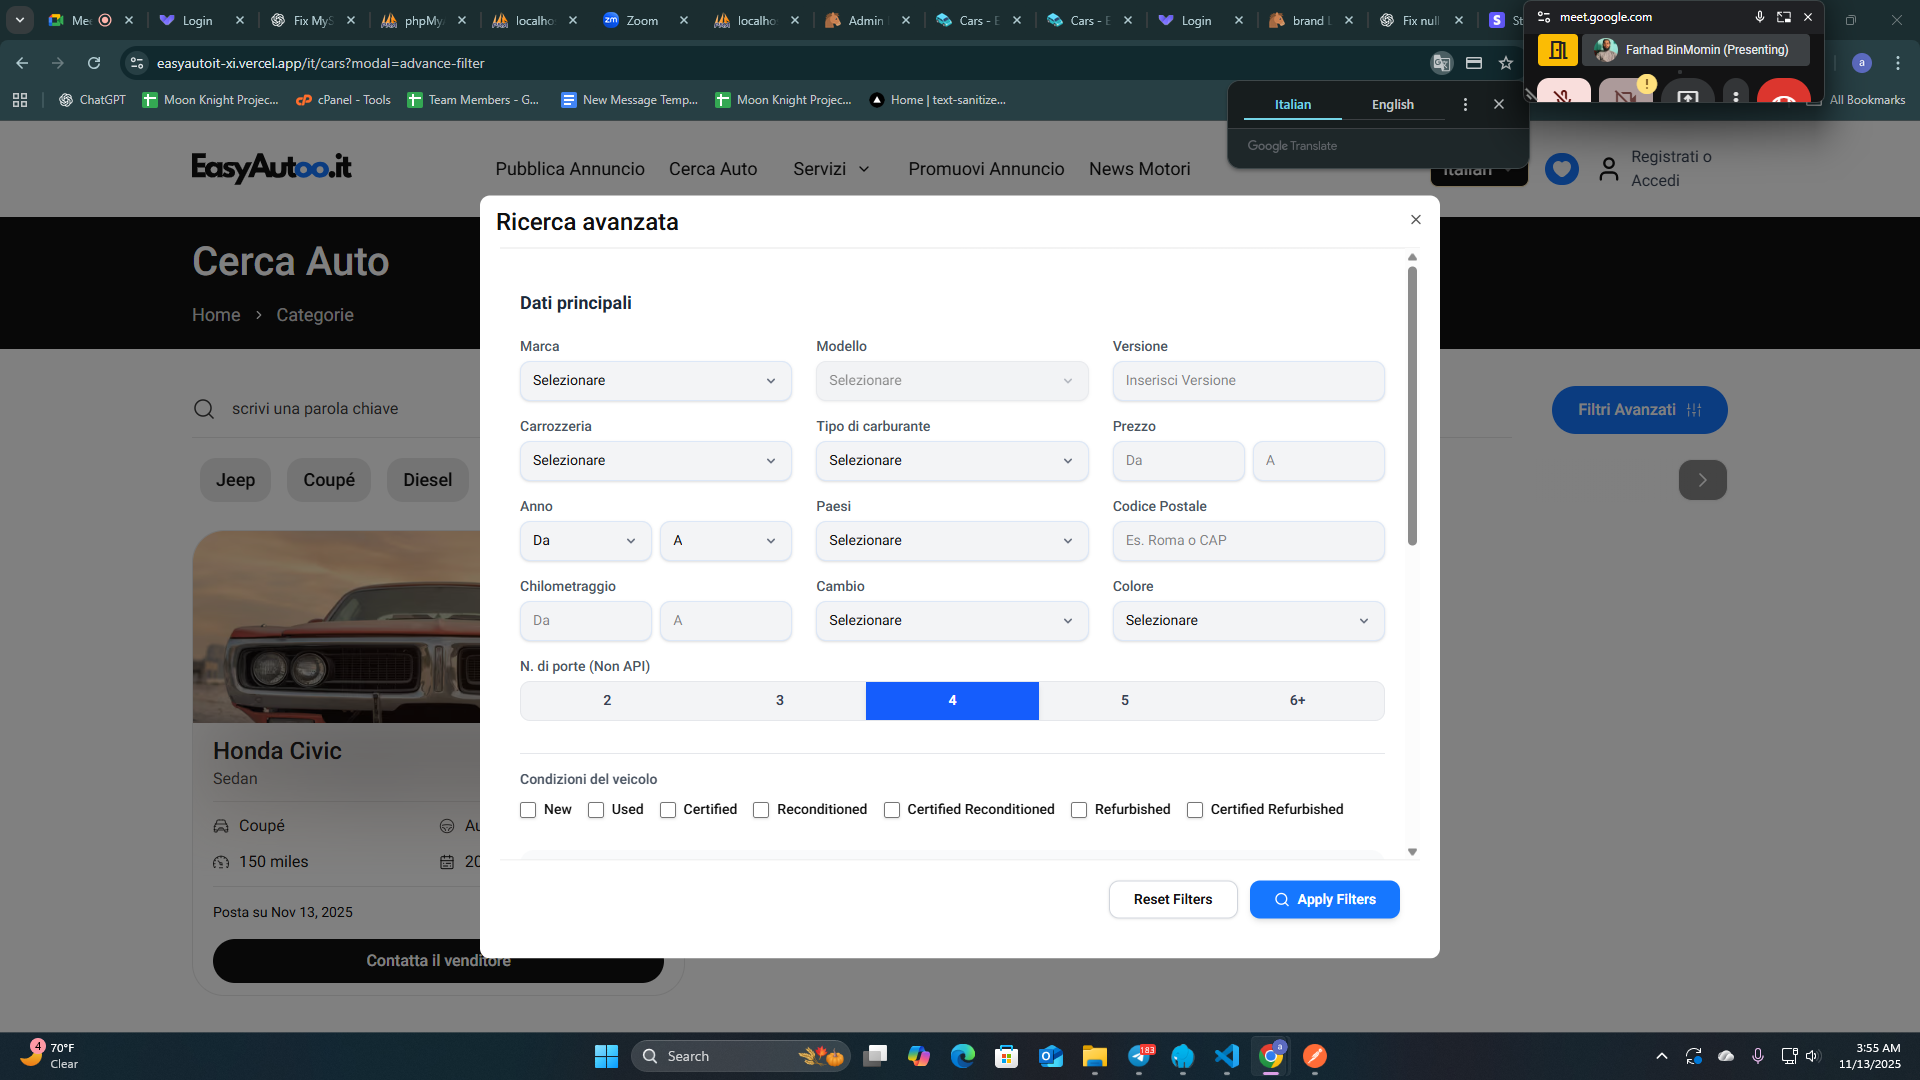
Task: Click the Codice Postale input field
Action: [x=1248, y=541]
